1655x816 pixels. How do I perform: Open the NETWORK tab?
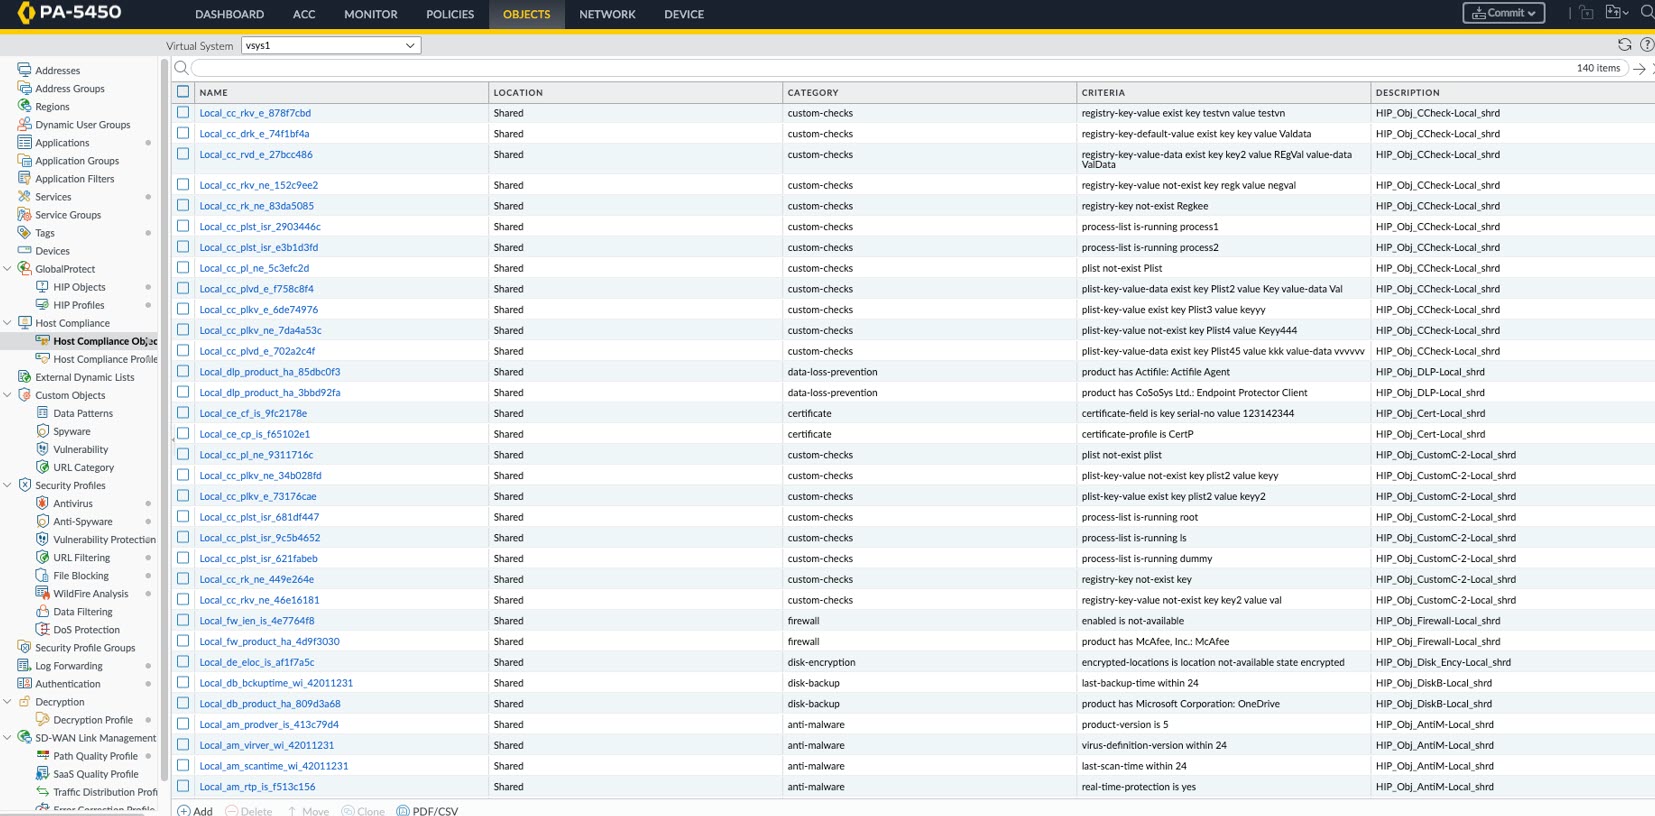[607, 14]
